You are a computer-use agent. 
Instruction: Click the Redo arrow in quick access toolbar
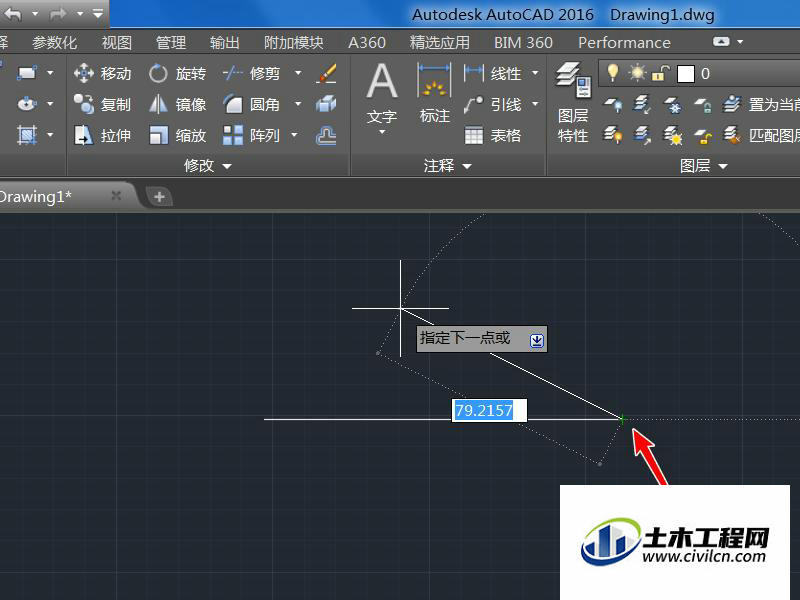pyautogui.click(x=58, y=14)
